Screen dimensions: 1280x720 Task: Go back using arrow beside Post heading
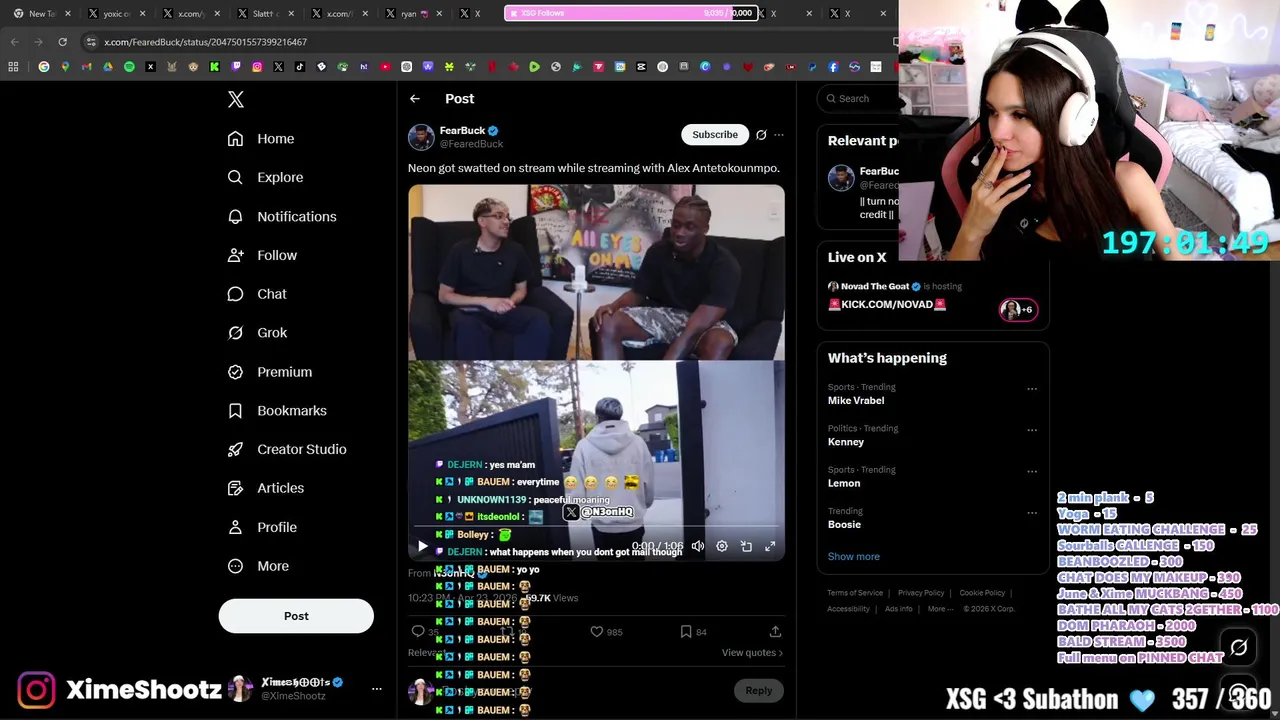point(415,98)
